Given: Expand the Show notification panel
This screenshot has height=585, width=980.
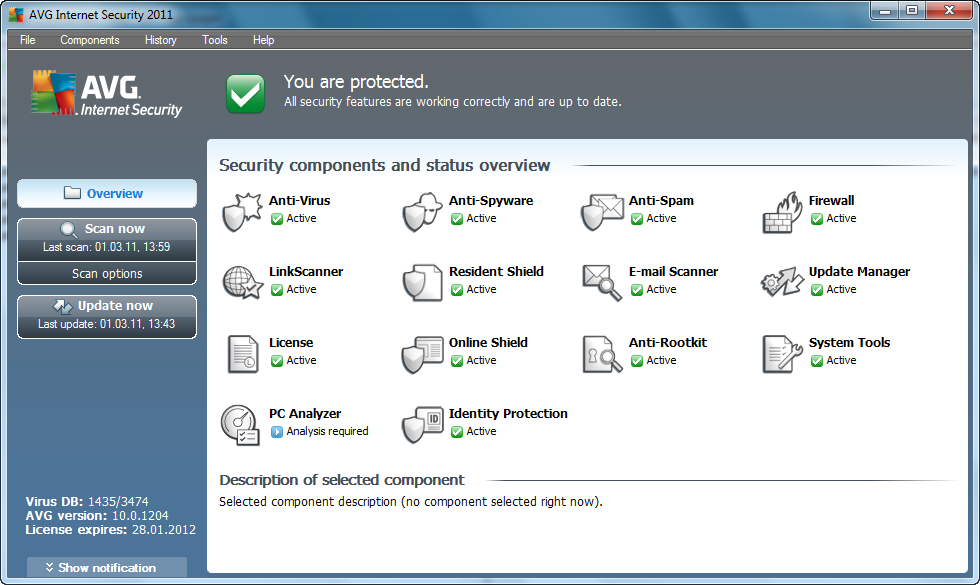Looking at the screenshot, I should point(107,567).
